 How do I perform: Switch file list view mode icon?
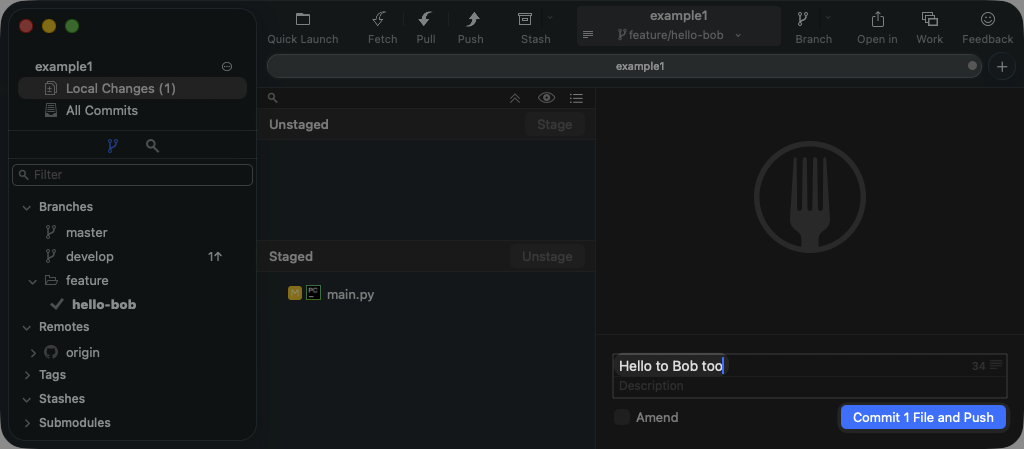tap(576, 98)
